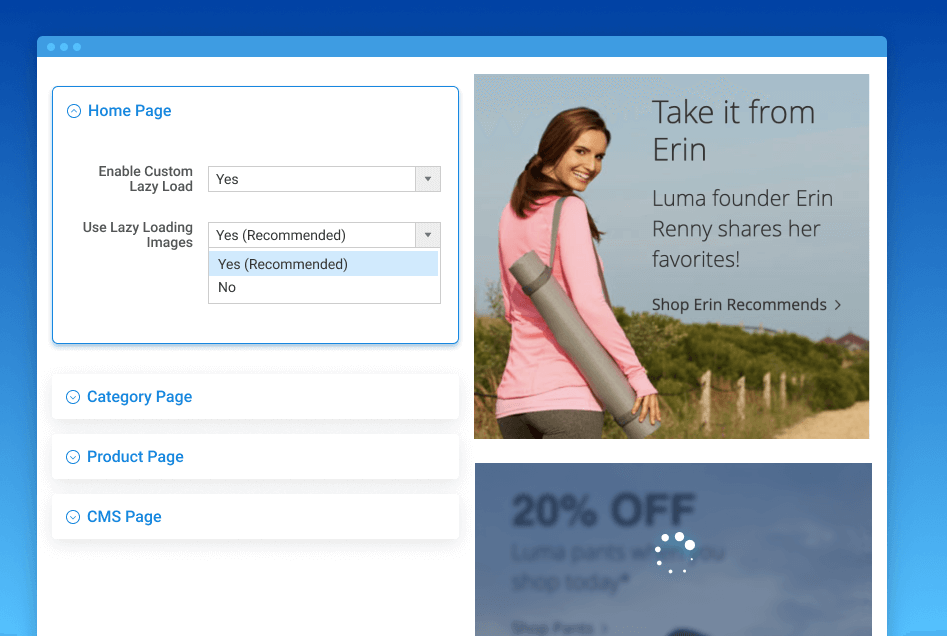
Task: Click the blurred 20% OFF banner heading
Action: (x=603, y=510)
